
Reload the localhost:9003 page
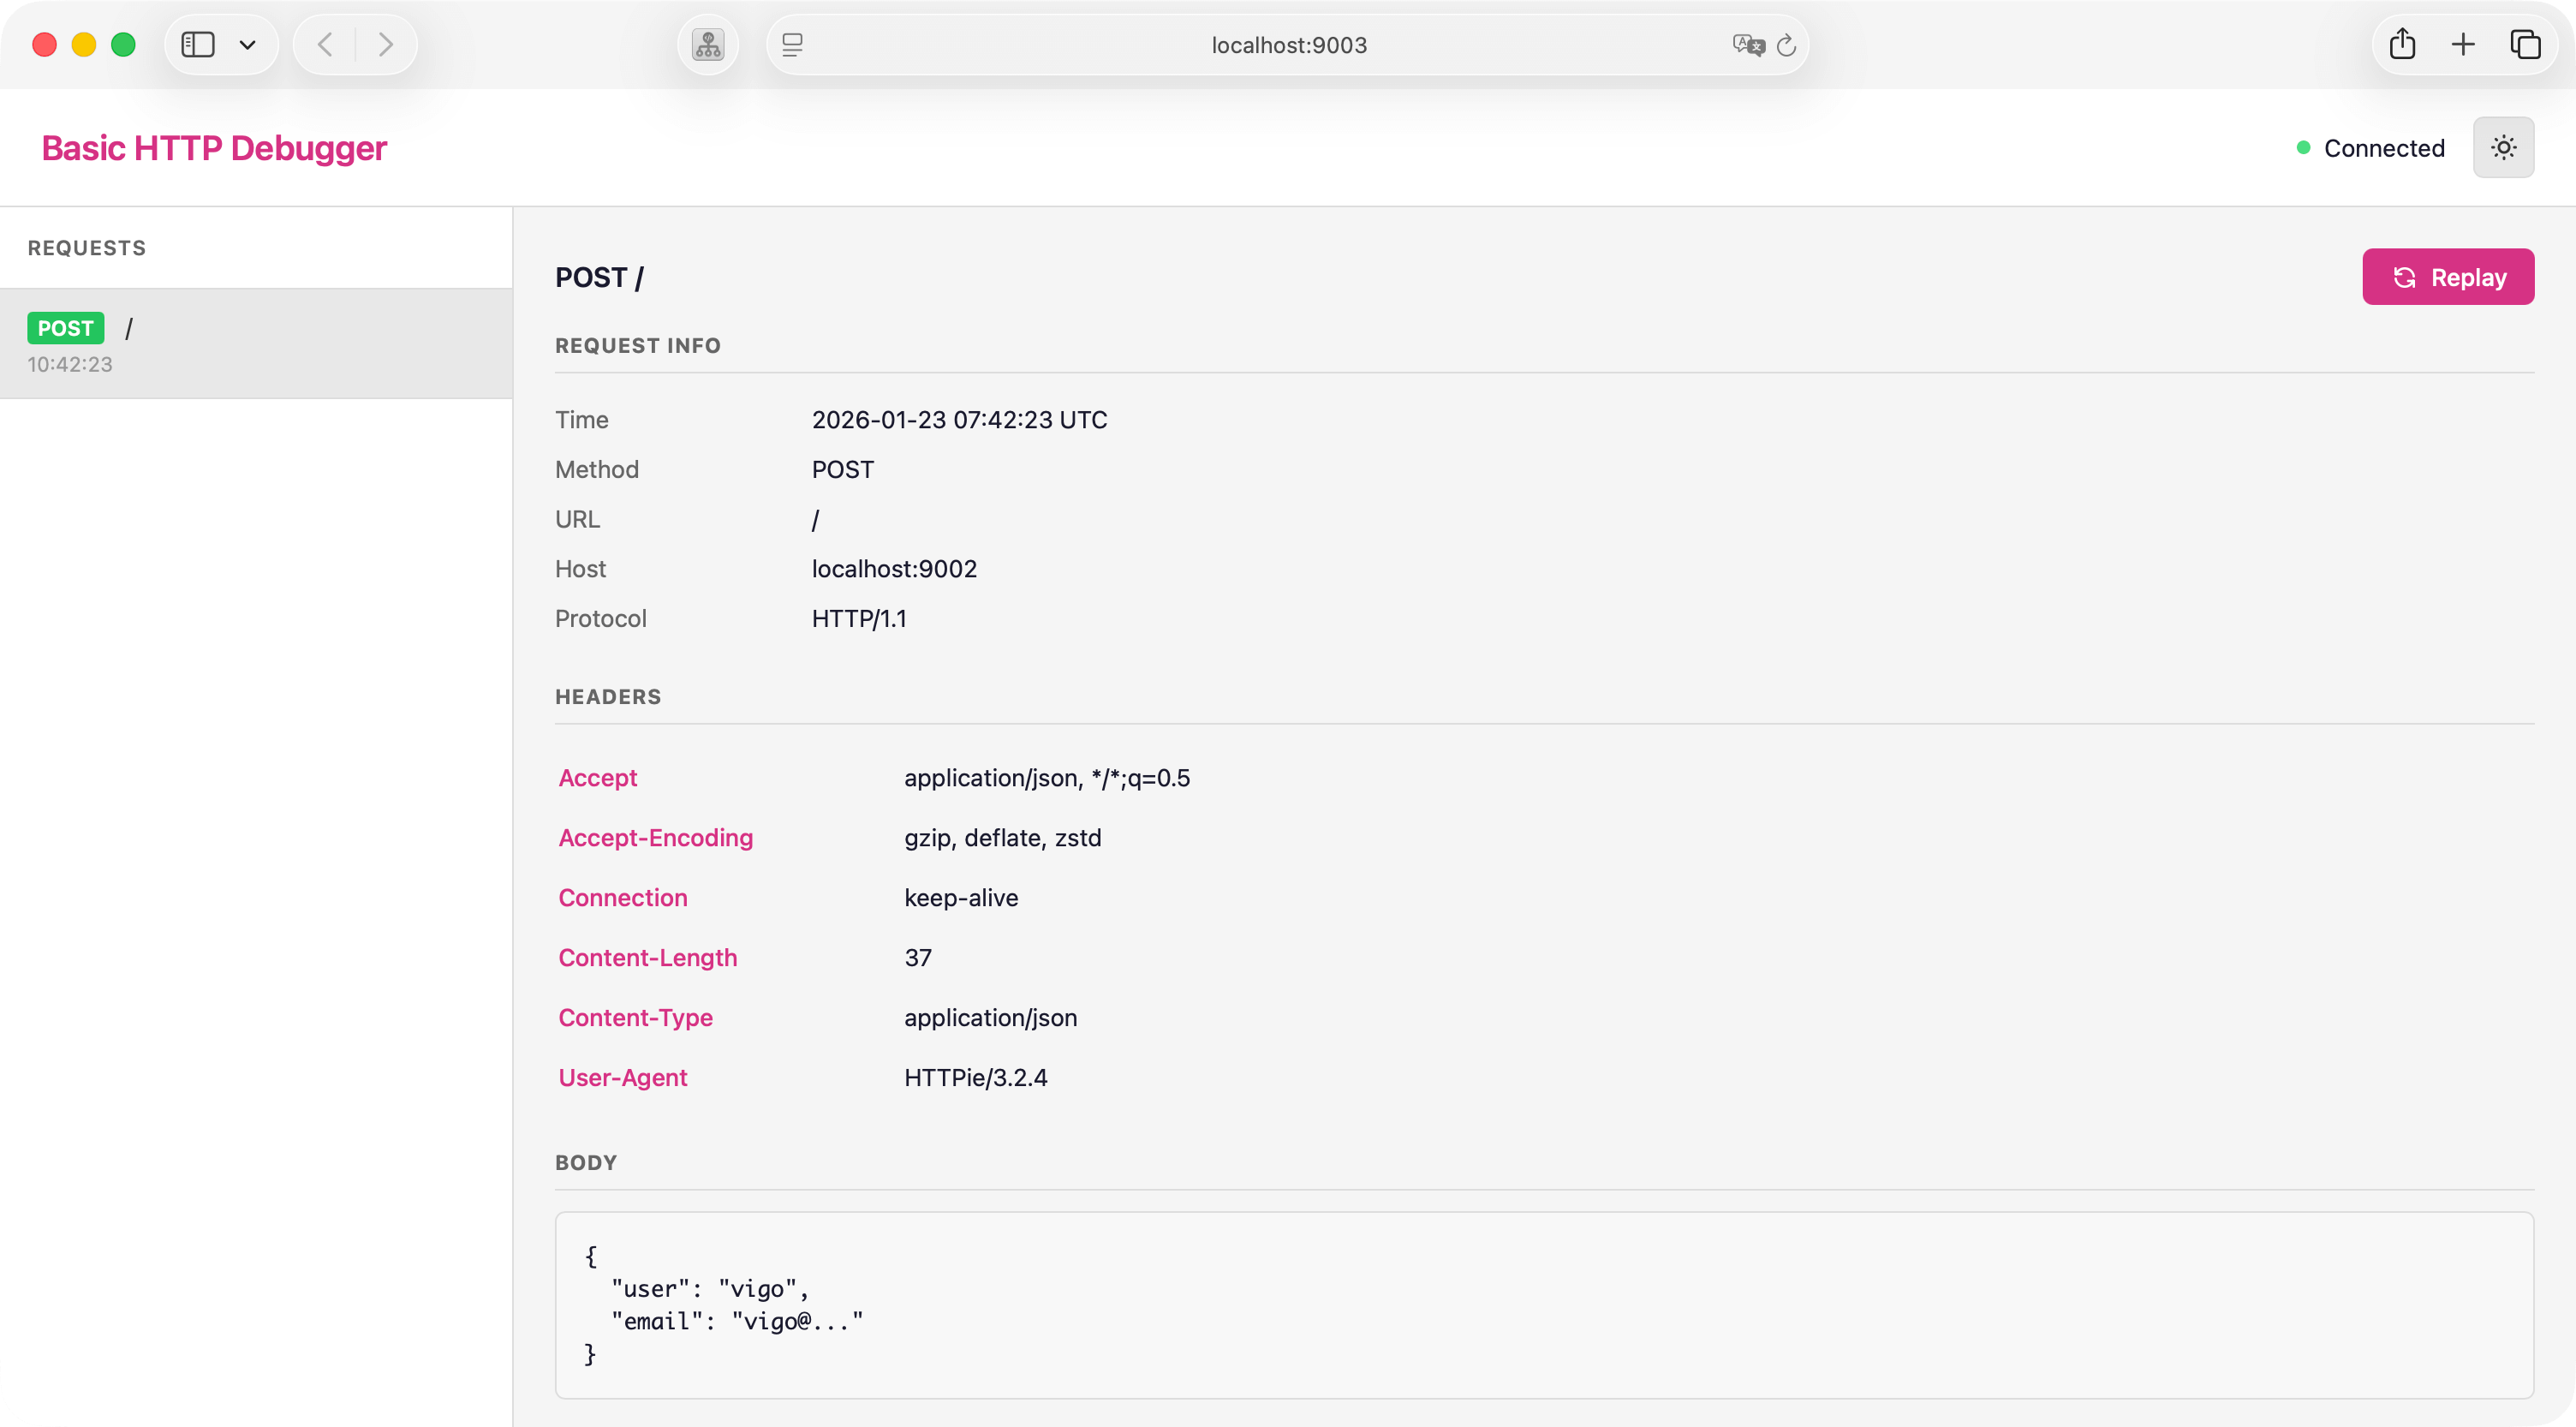tap(1787, 45)
